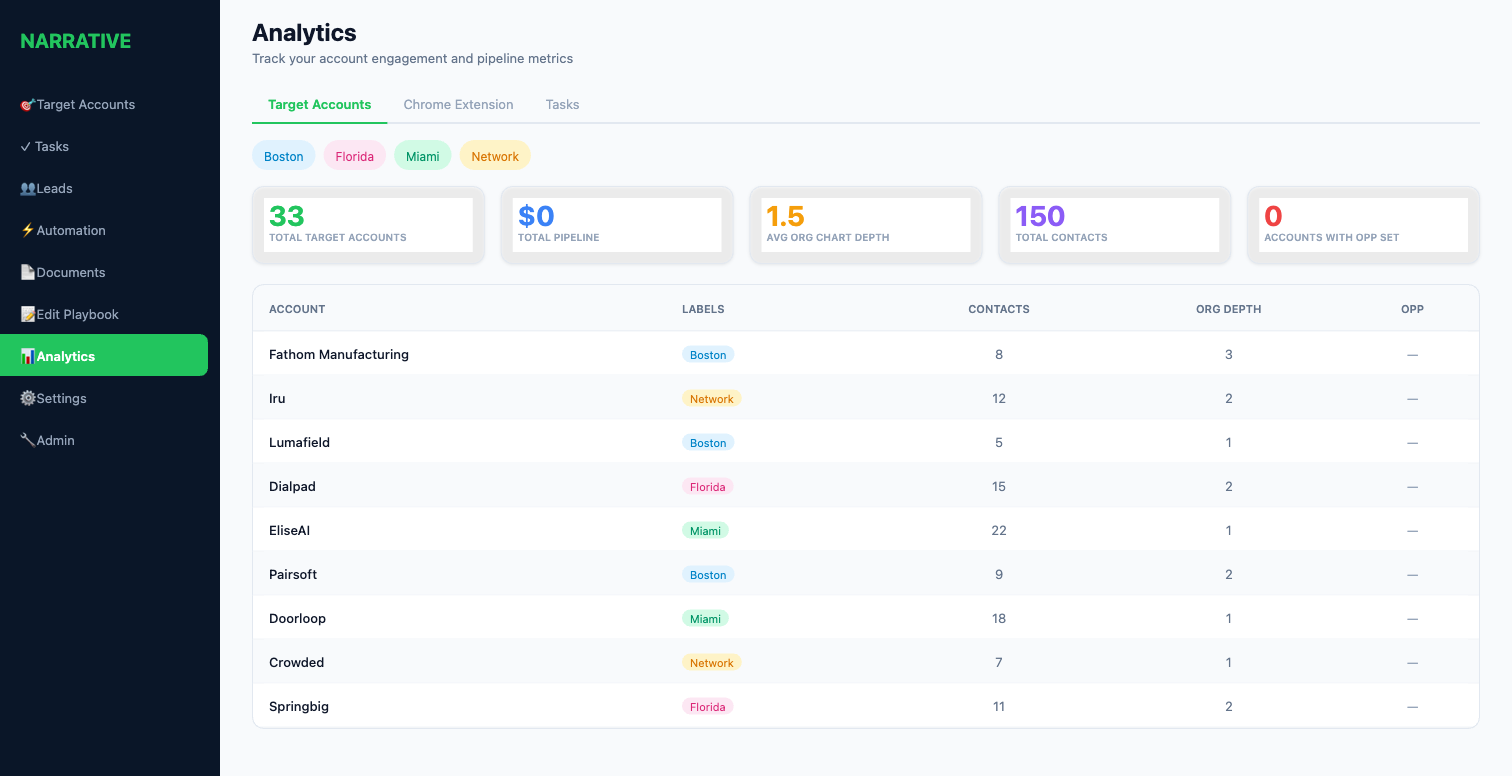The image size is (1512, 776).
Task: Toggle the Boston filter chip
Action: (x=284, y=156)
